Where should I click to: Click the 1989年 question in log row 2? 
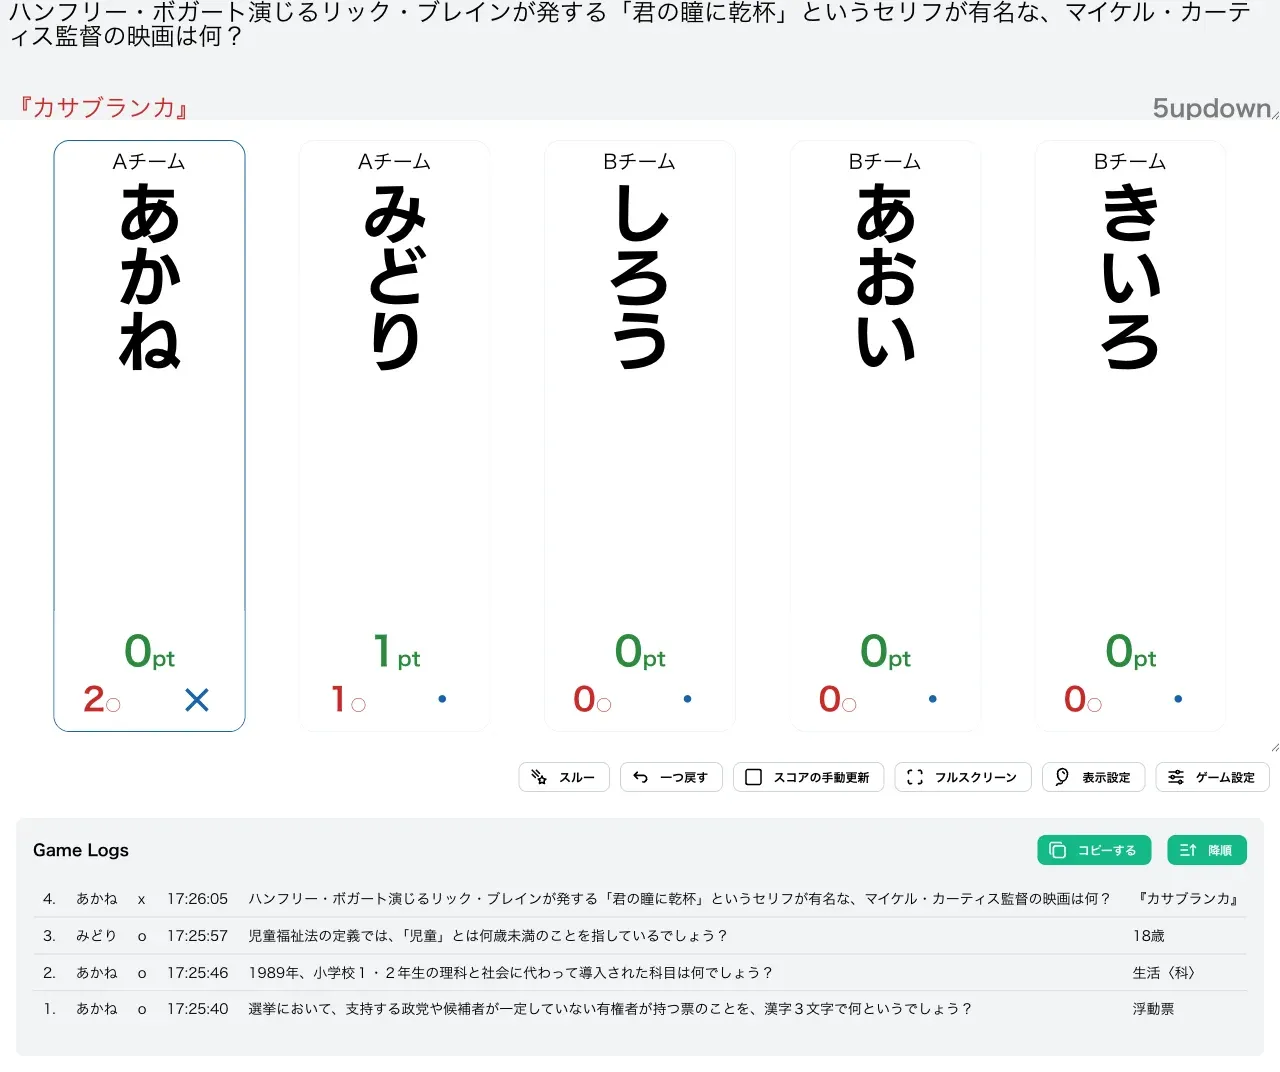point(511,973)
